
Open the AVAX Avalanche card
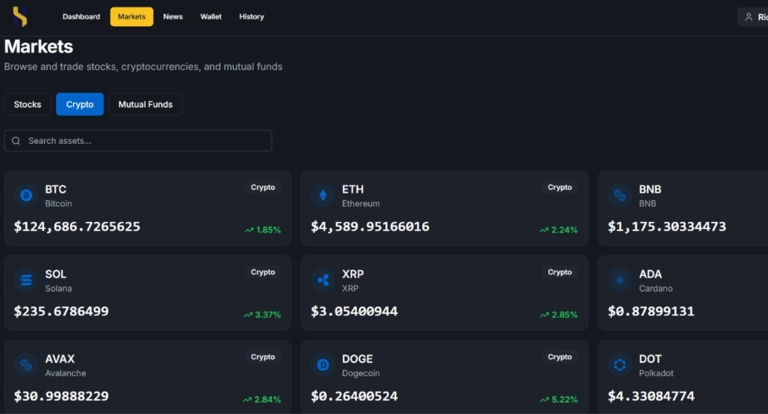pos(147,377)
